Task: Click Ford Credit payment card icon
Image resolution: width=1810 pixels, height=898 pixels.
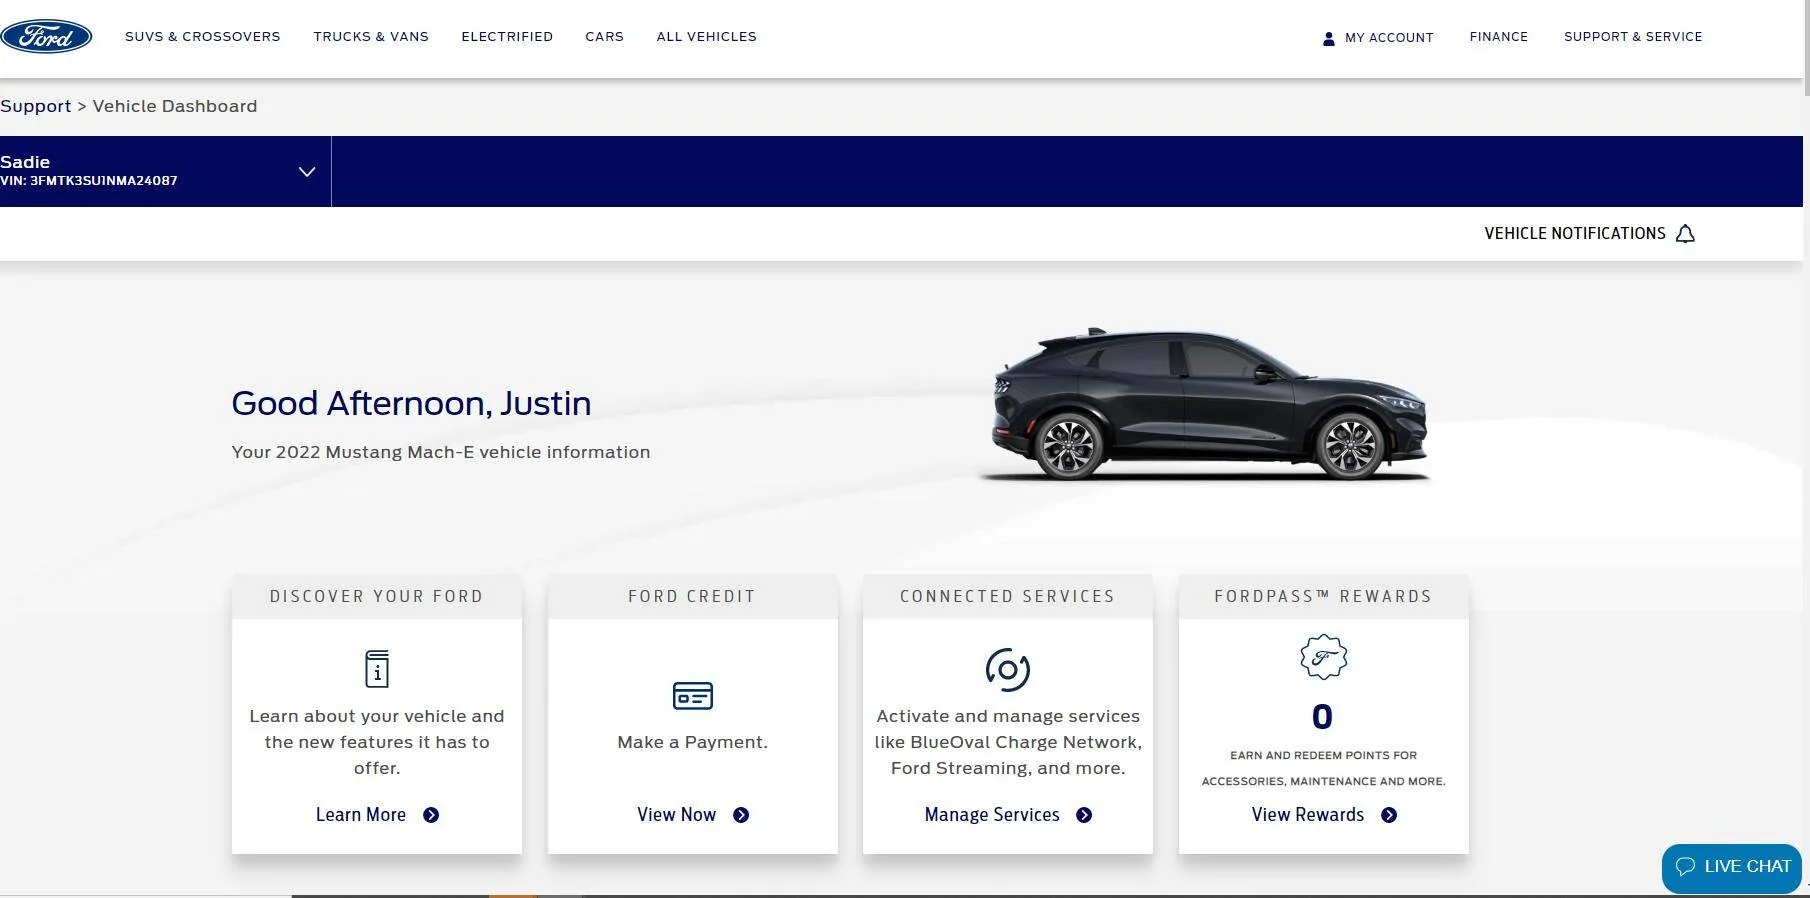Action: [x=693, y=695]
